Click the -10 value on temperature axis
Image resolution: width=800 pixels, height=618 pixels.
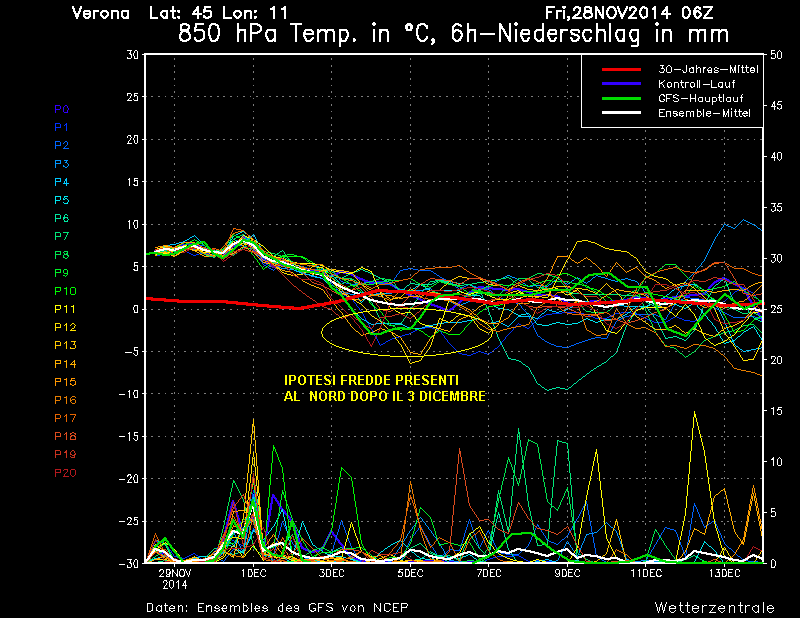point(129,394)
